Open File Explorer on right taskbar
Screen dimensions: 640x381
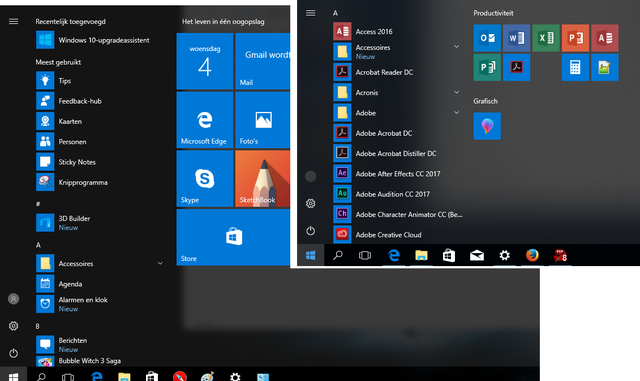pos(421,256)
